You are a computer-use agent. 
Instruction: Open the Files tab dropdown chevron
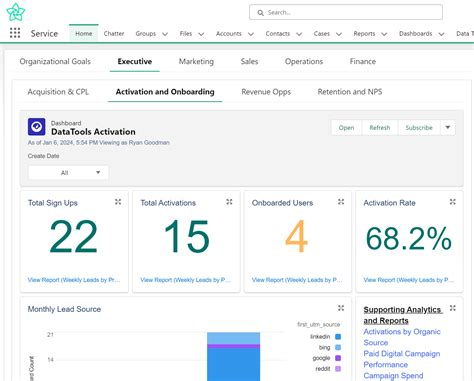pos(201,34)
